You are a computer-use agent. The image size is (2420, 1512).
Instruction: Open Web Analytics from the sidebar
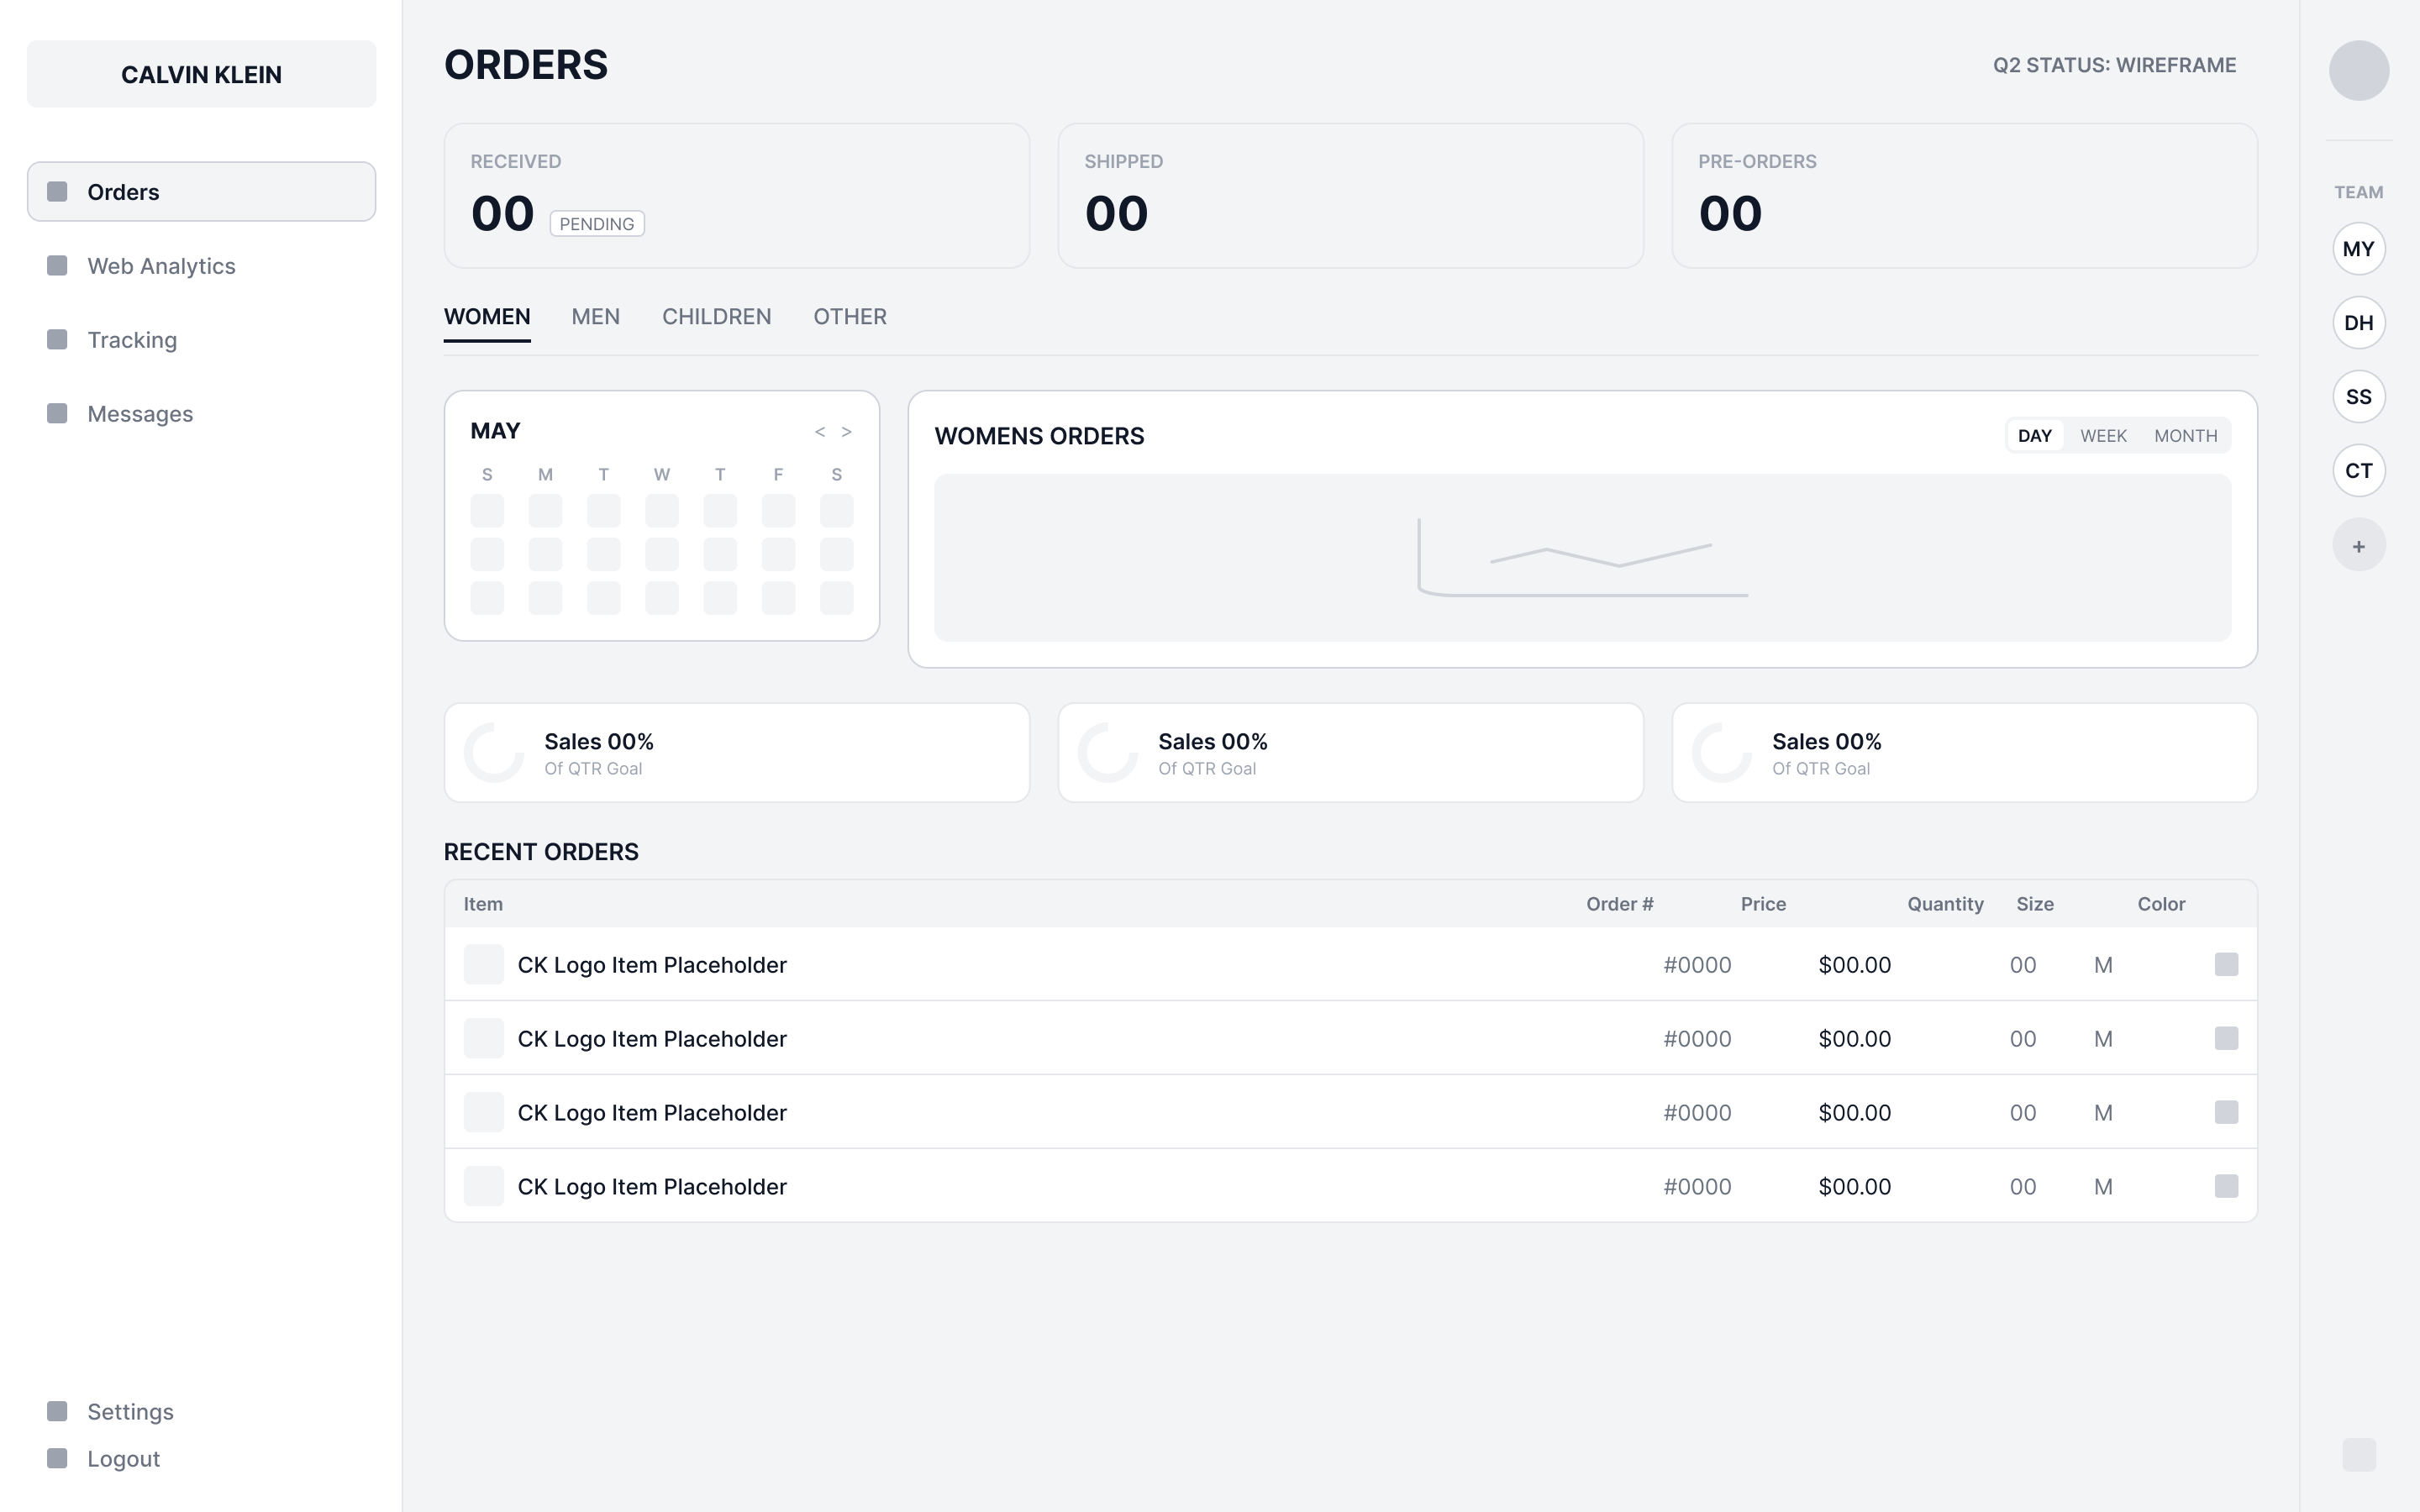tap(201, 265)
